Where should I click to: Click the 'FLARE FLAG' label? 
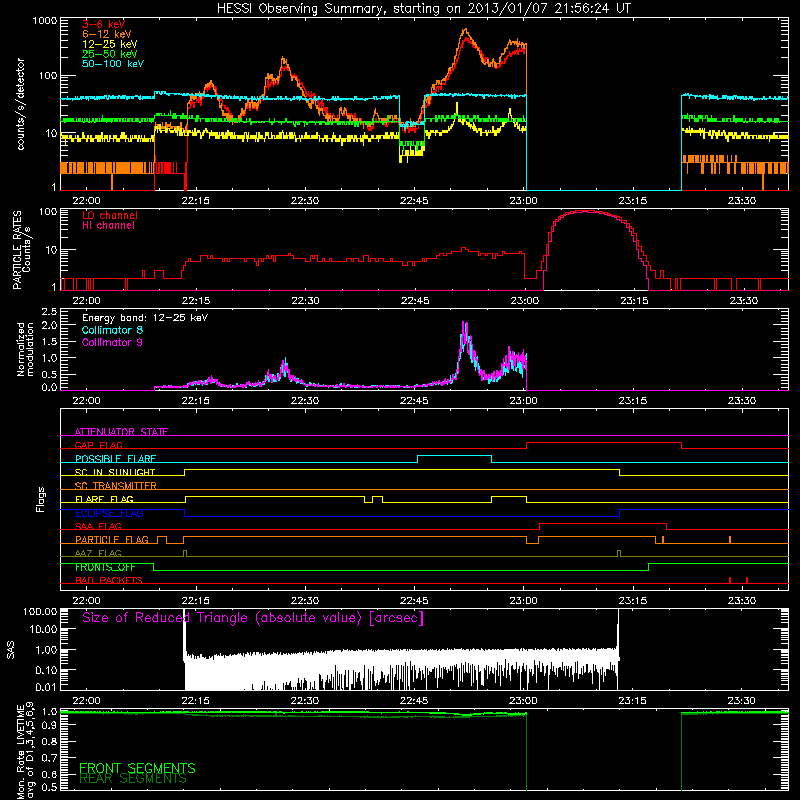[104, 499]
